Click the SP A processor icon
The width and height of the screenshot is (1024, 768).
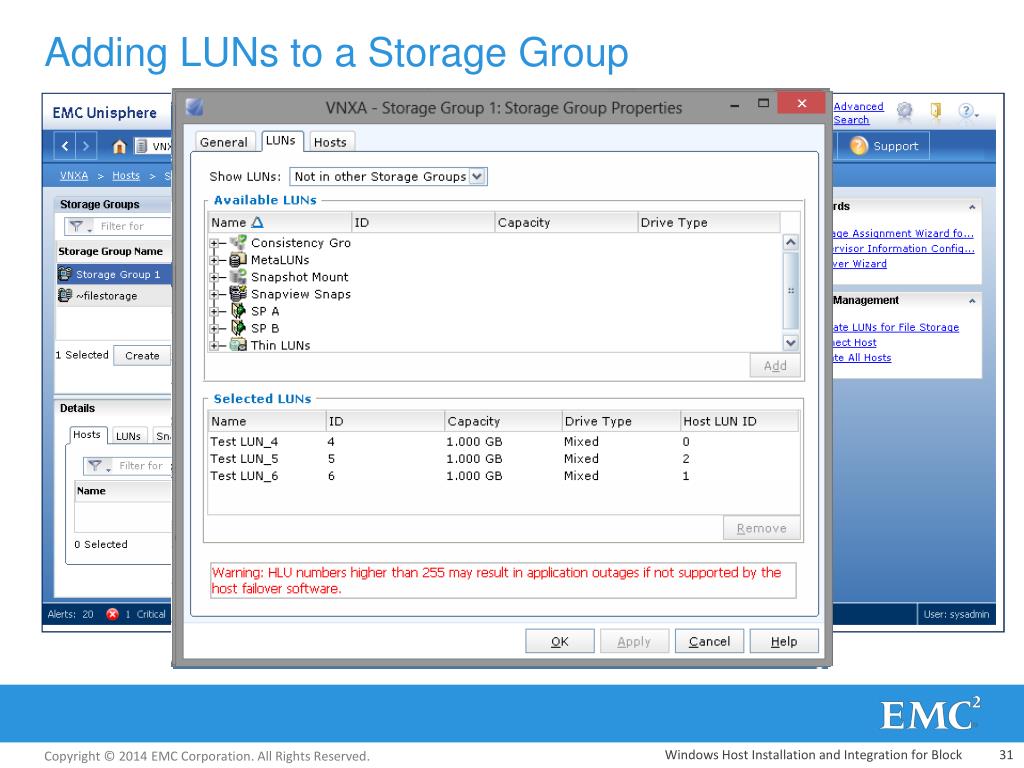tap(238, 311)
